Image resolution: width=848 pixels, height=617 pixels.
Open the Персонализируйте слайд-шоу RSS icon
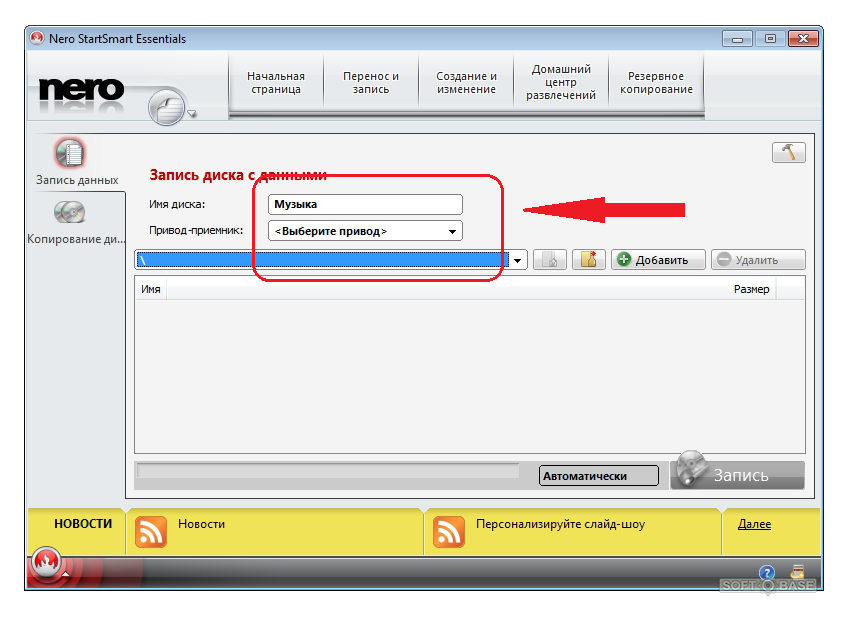click(449, 532)
